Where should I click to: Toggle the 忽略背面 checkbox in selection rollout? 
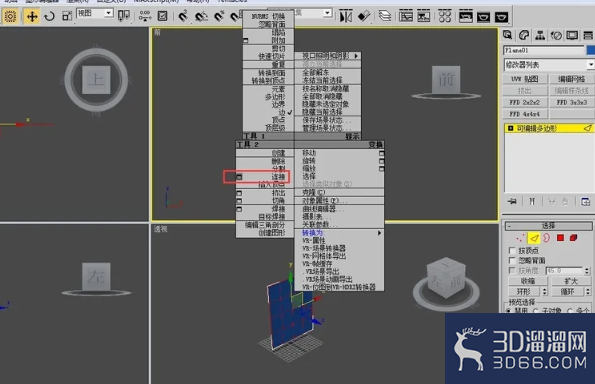click(512, 260)
